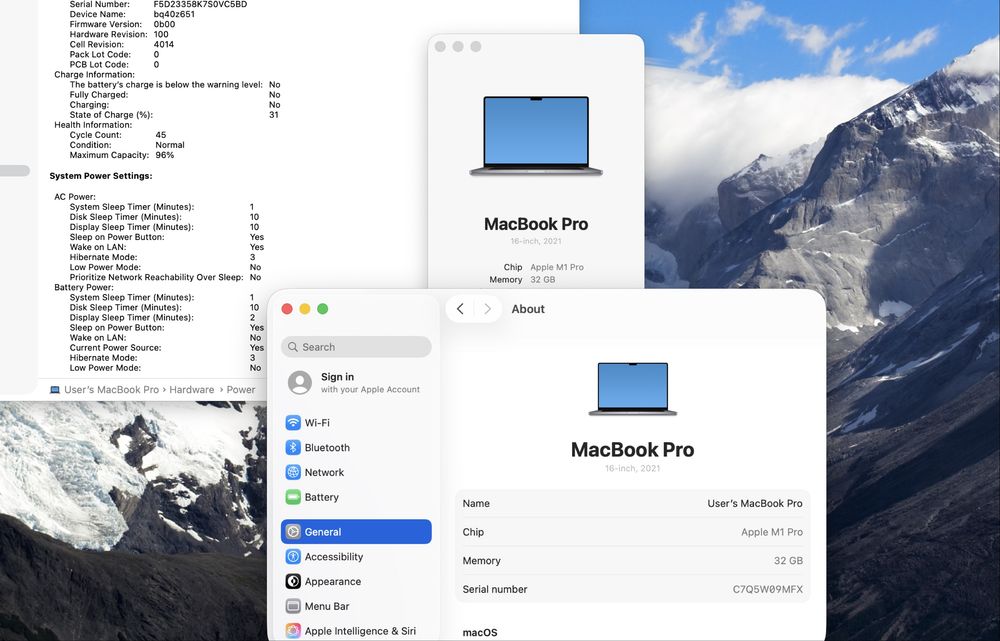Viewport: 1000px width, 641px height.
Task: Zoom System Settings with green button
Action: tap(323, 309)
